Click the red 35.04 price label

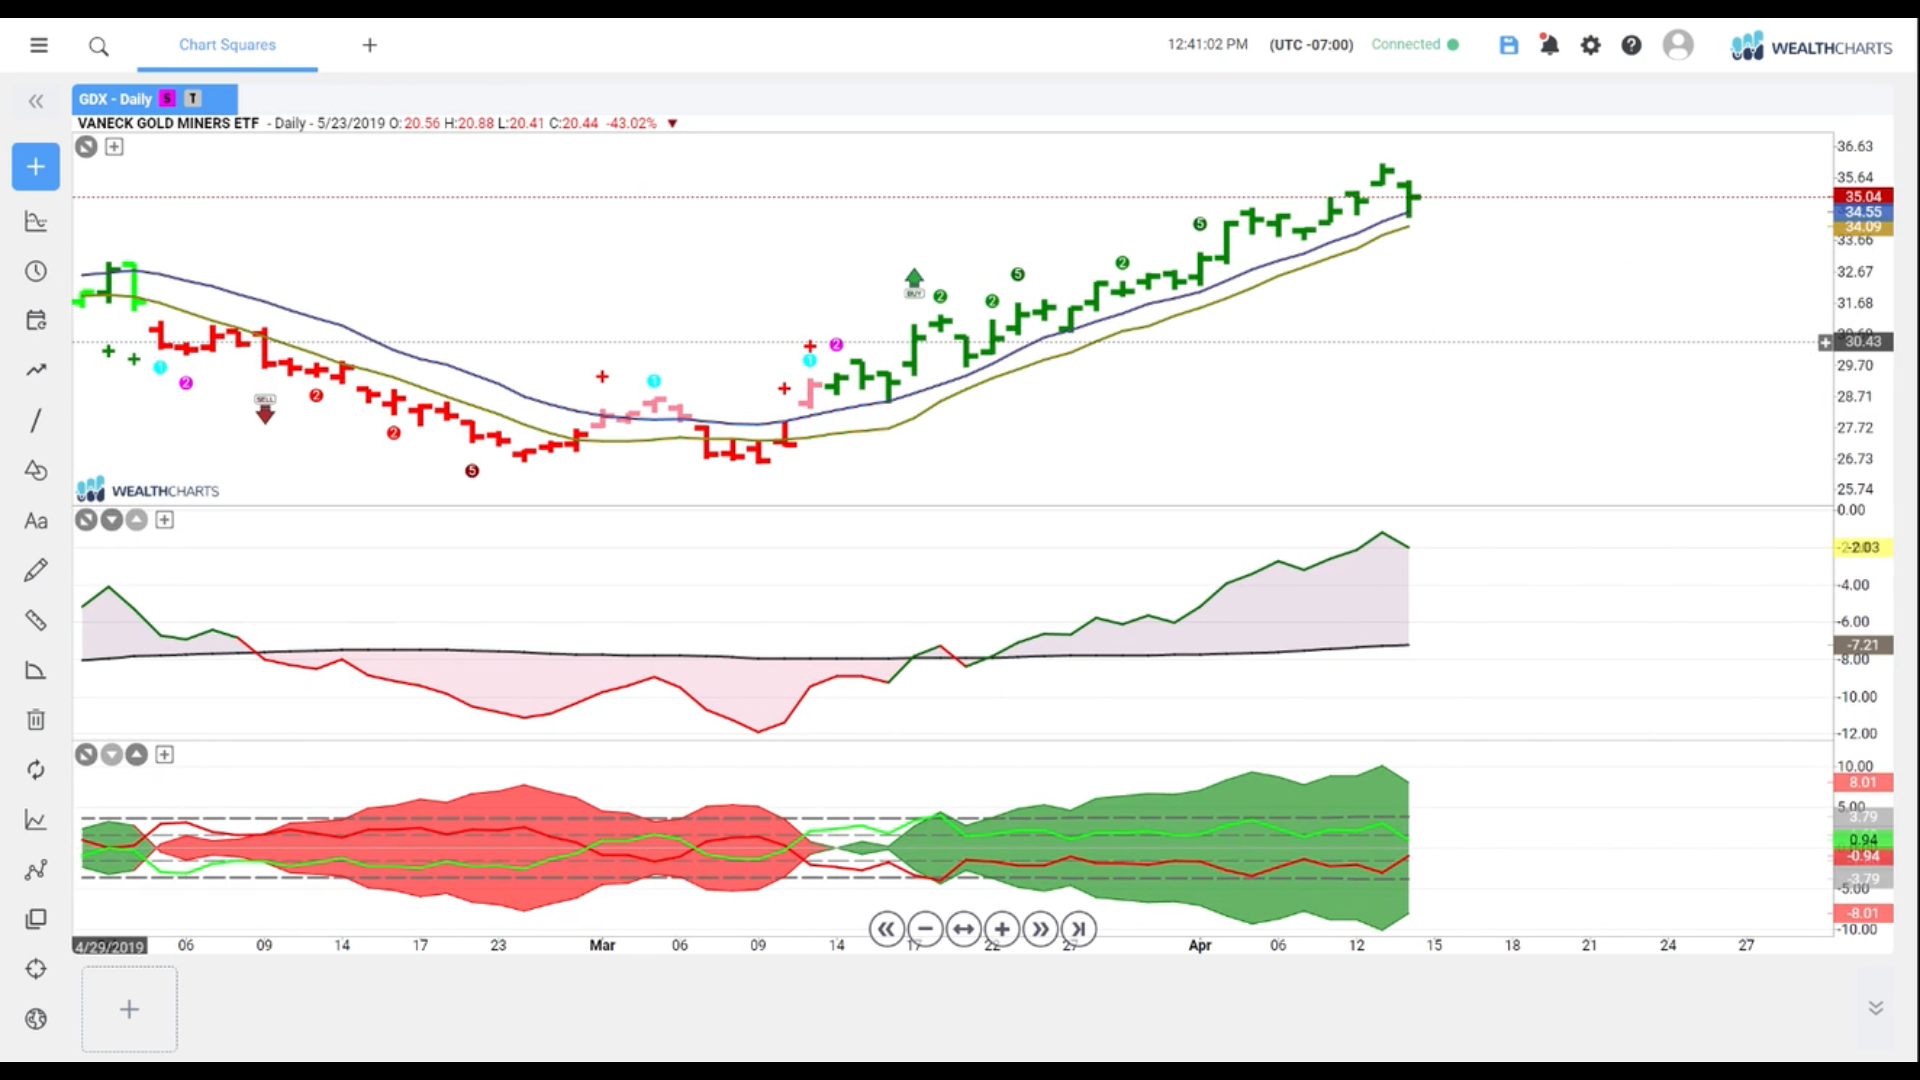click(x=1863, y=196)
